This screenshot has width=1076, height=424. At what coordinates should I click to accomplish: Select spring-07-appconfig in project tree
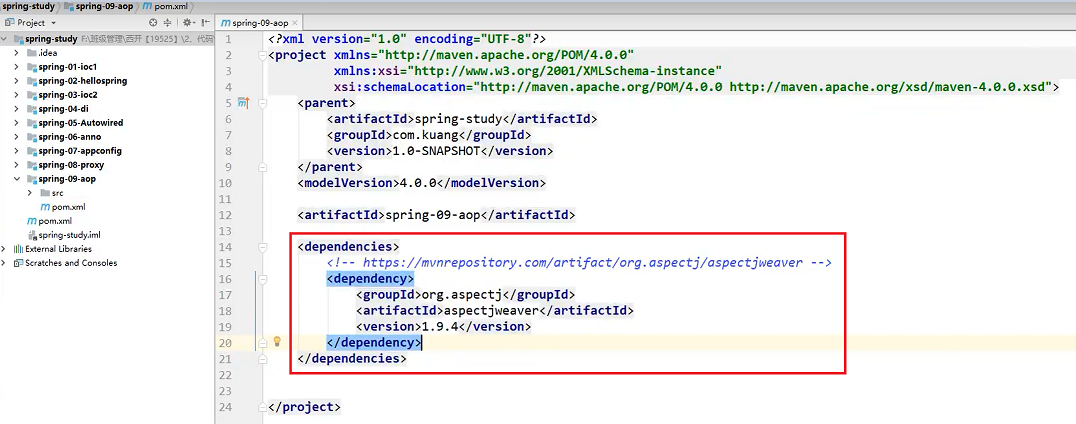point(80,151)
